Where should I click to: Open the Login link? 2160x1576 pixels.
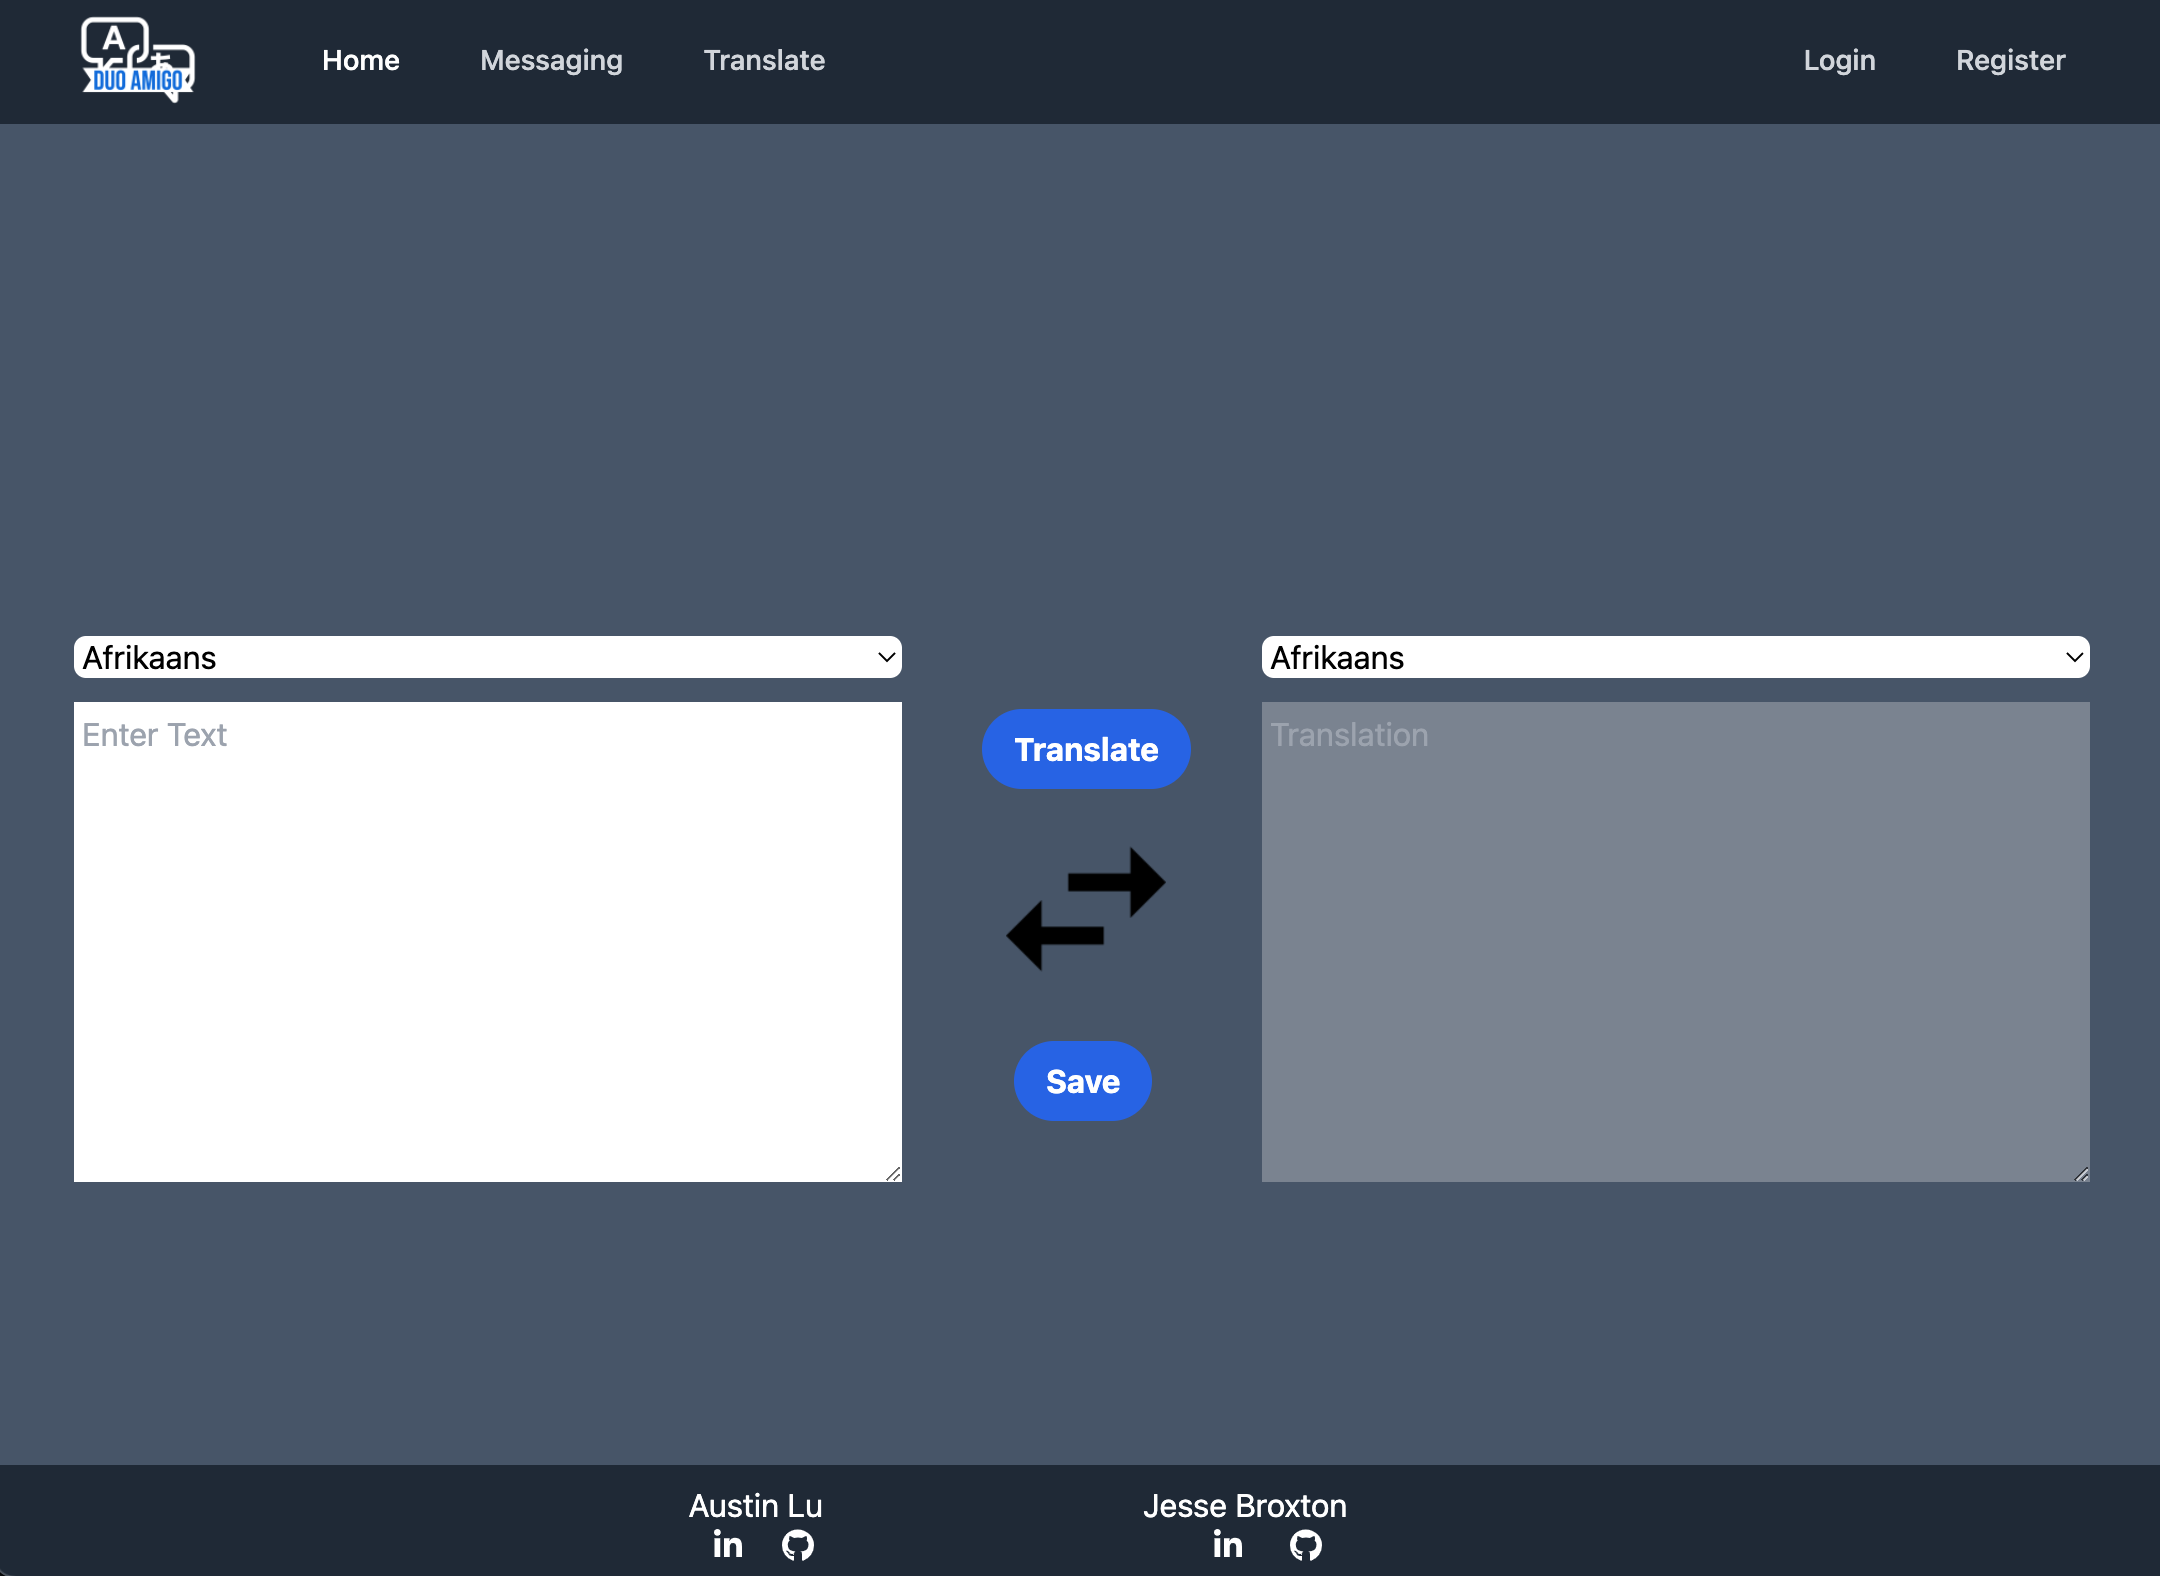pyautogui.click(x=1839, y=61)
